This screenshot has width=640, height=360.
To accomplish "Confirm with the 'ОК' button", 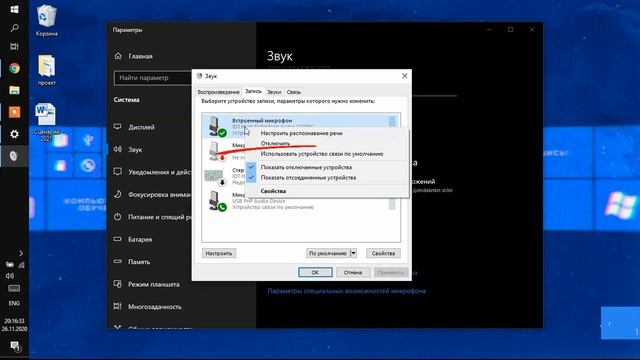I will tap(315, 272).
